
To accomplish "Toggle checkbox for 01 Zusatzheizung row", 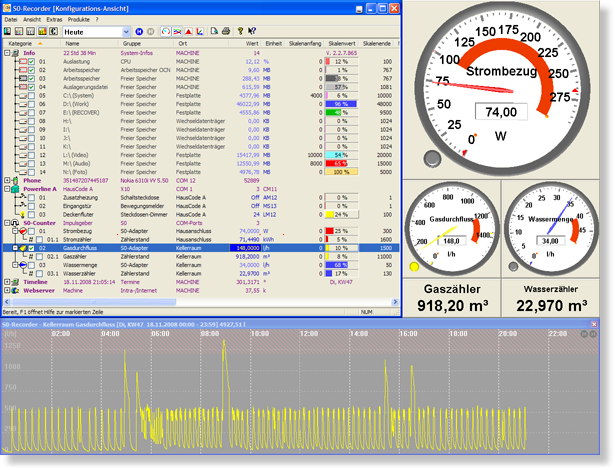I will point(31,197).
